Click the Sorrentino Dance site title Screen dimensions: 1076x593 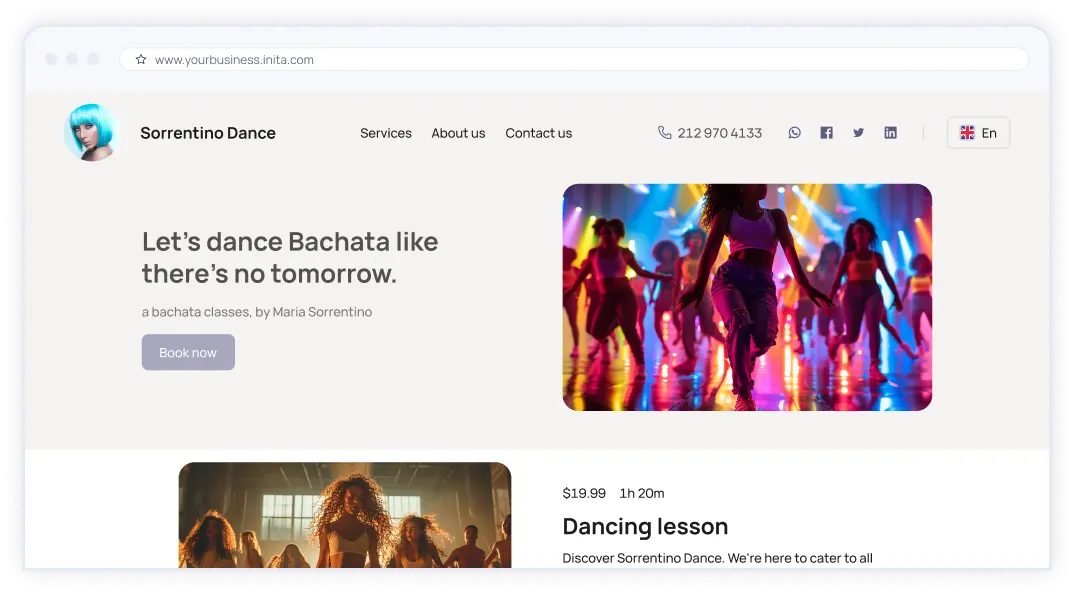(x=208, y=133)
